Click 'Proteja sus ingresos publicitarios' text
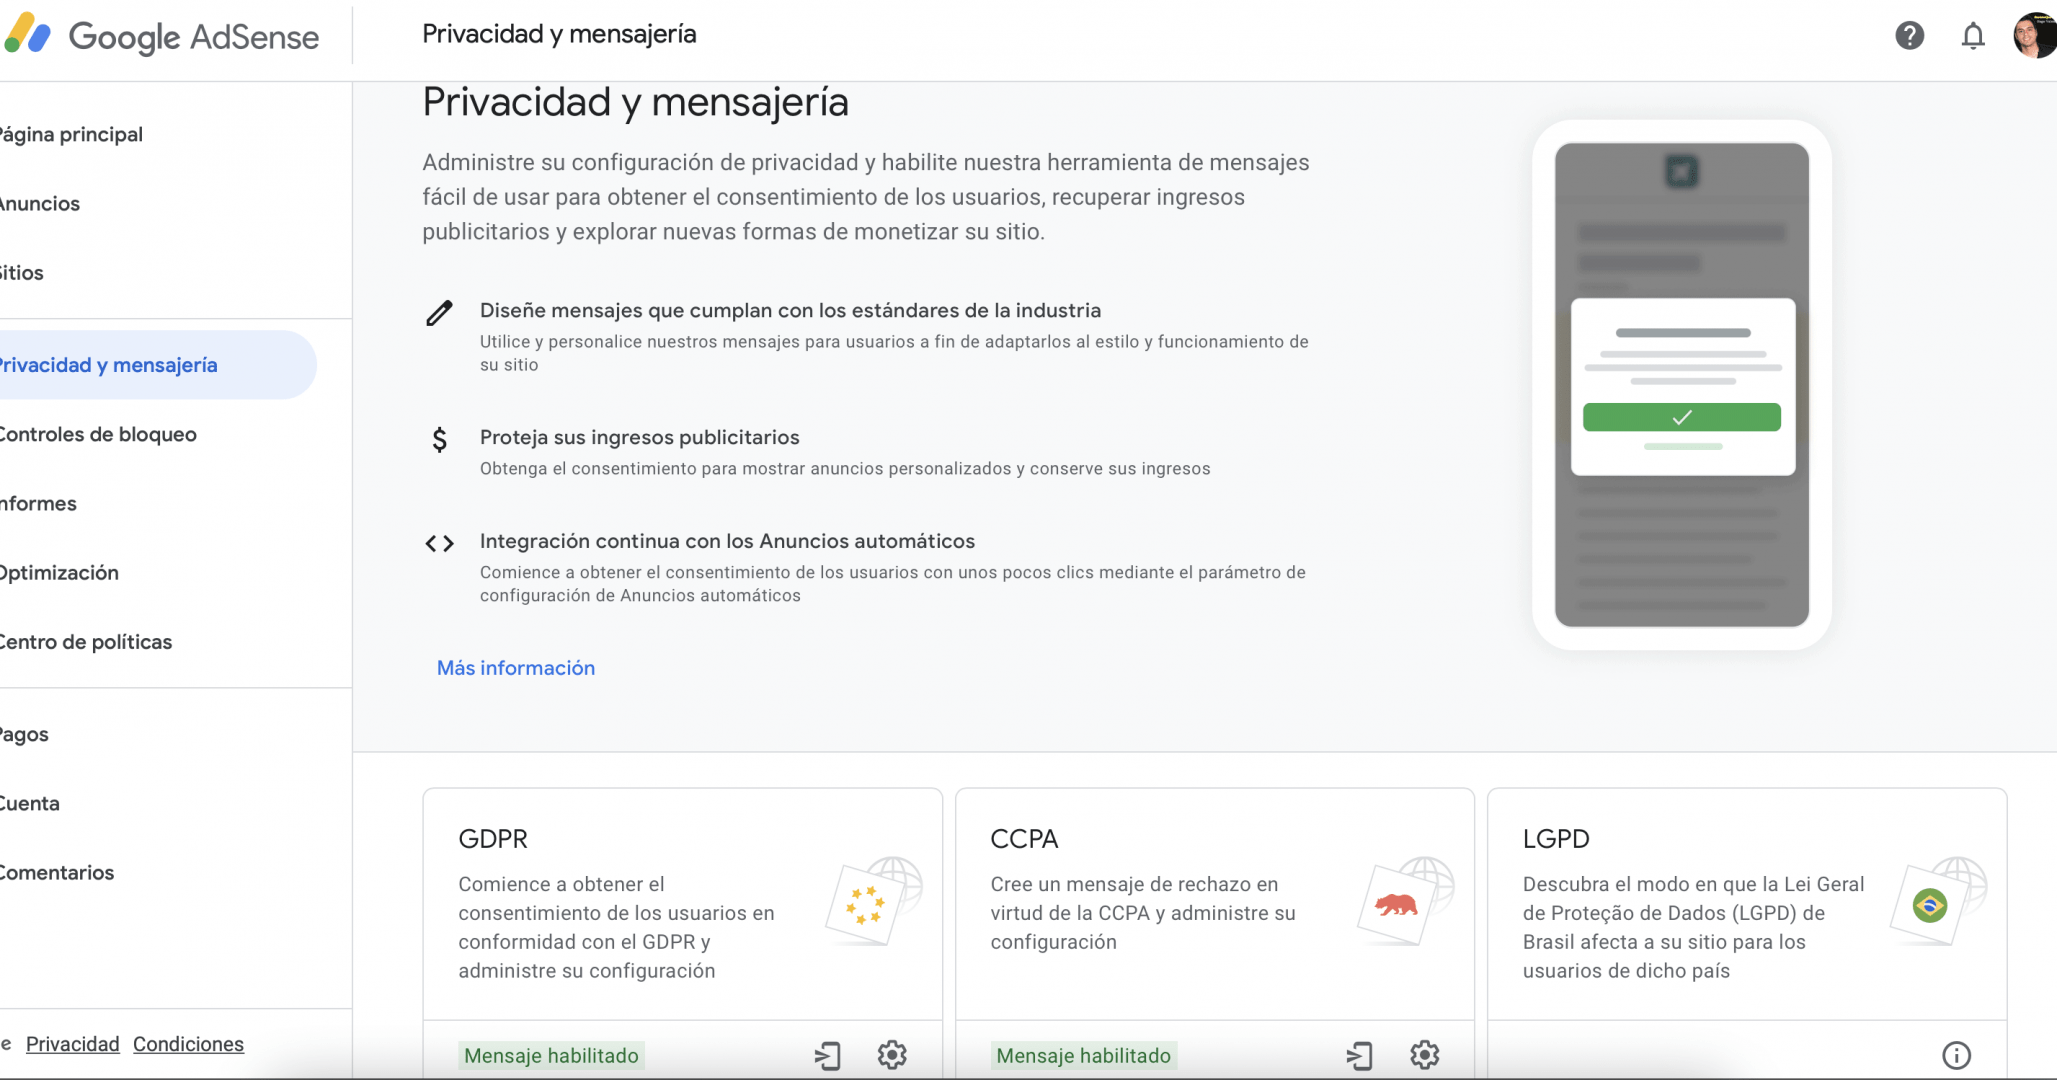The image size is (2057, 1080). click(x=640, y=437)
